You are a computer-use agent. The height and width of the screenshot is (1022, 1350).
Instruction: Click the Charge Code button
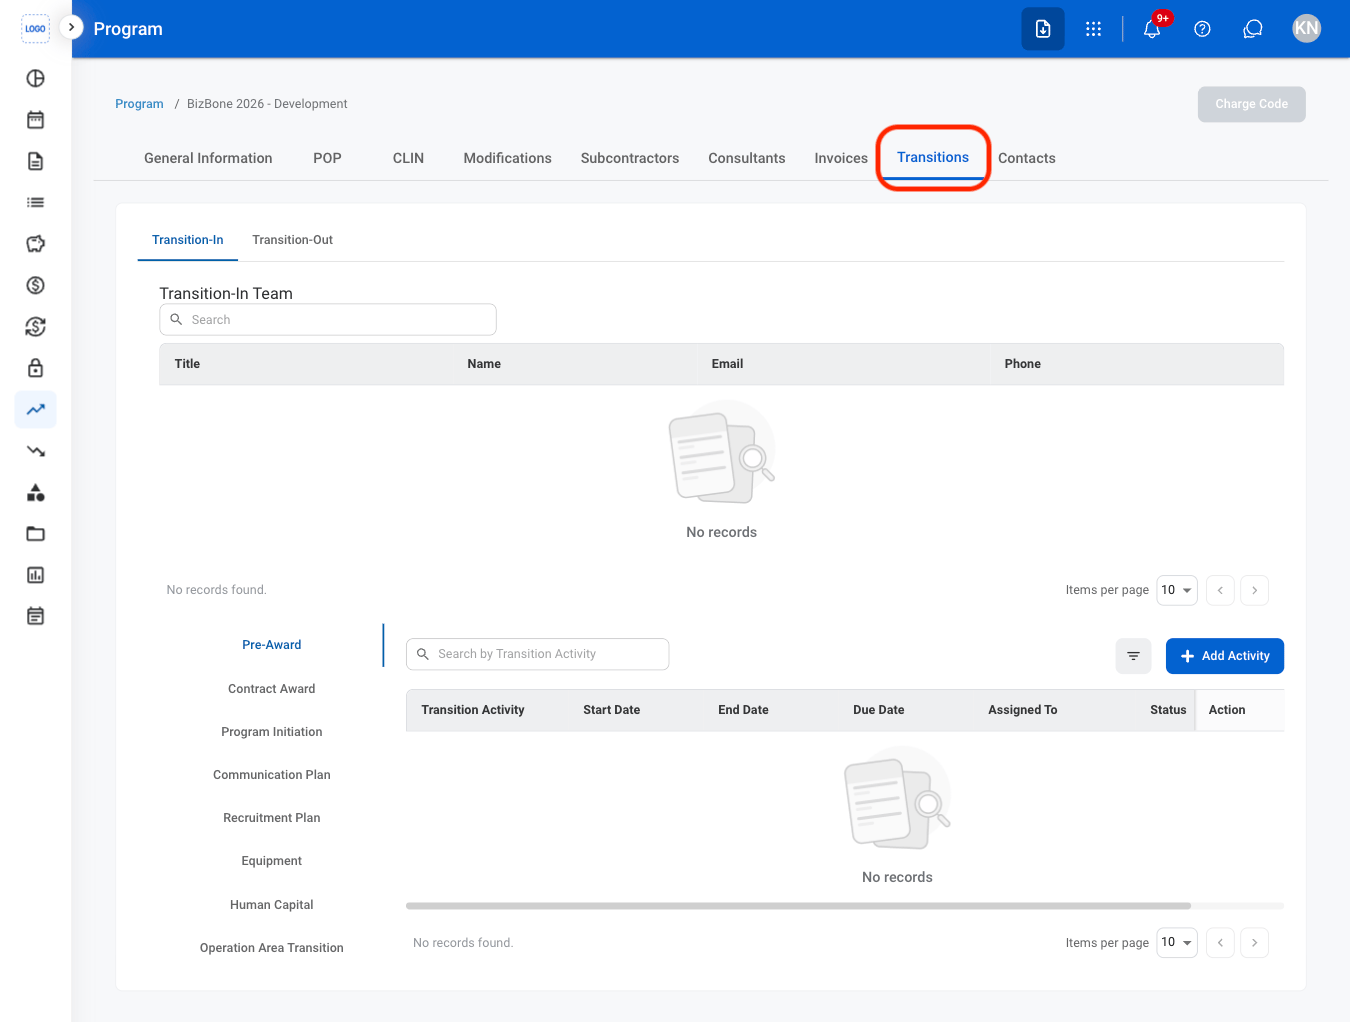click(x=1251, y=104)
